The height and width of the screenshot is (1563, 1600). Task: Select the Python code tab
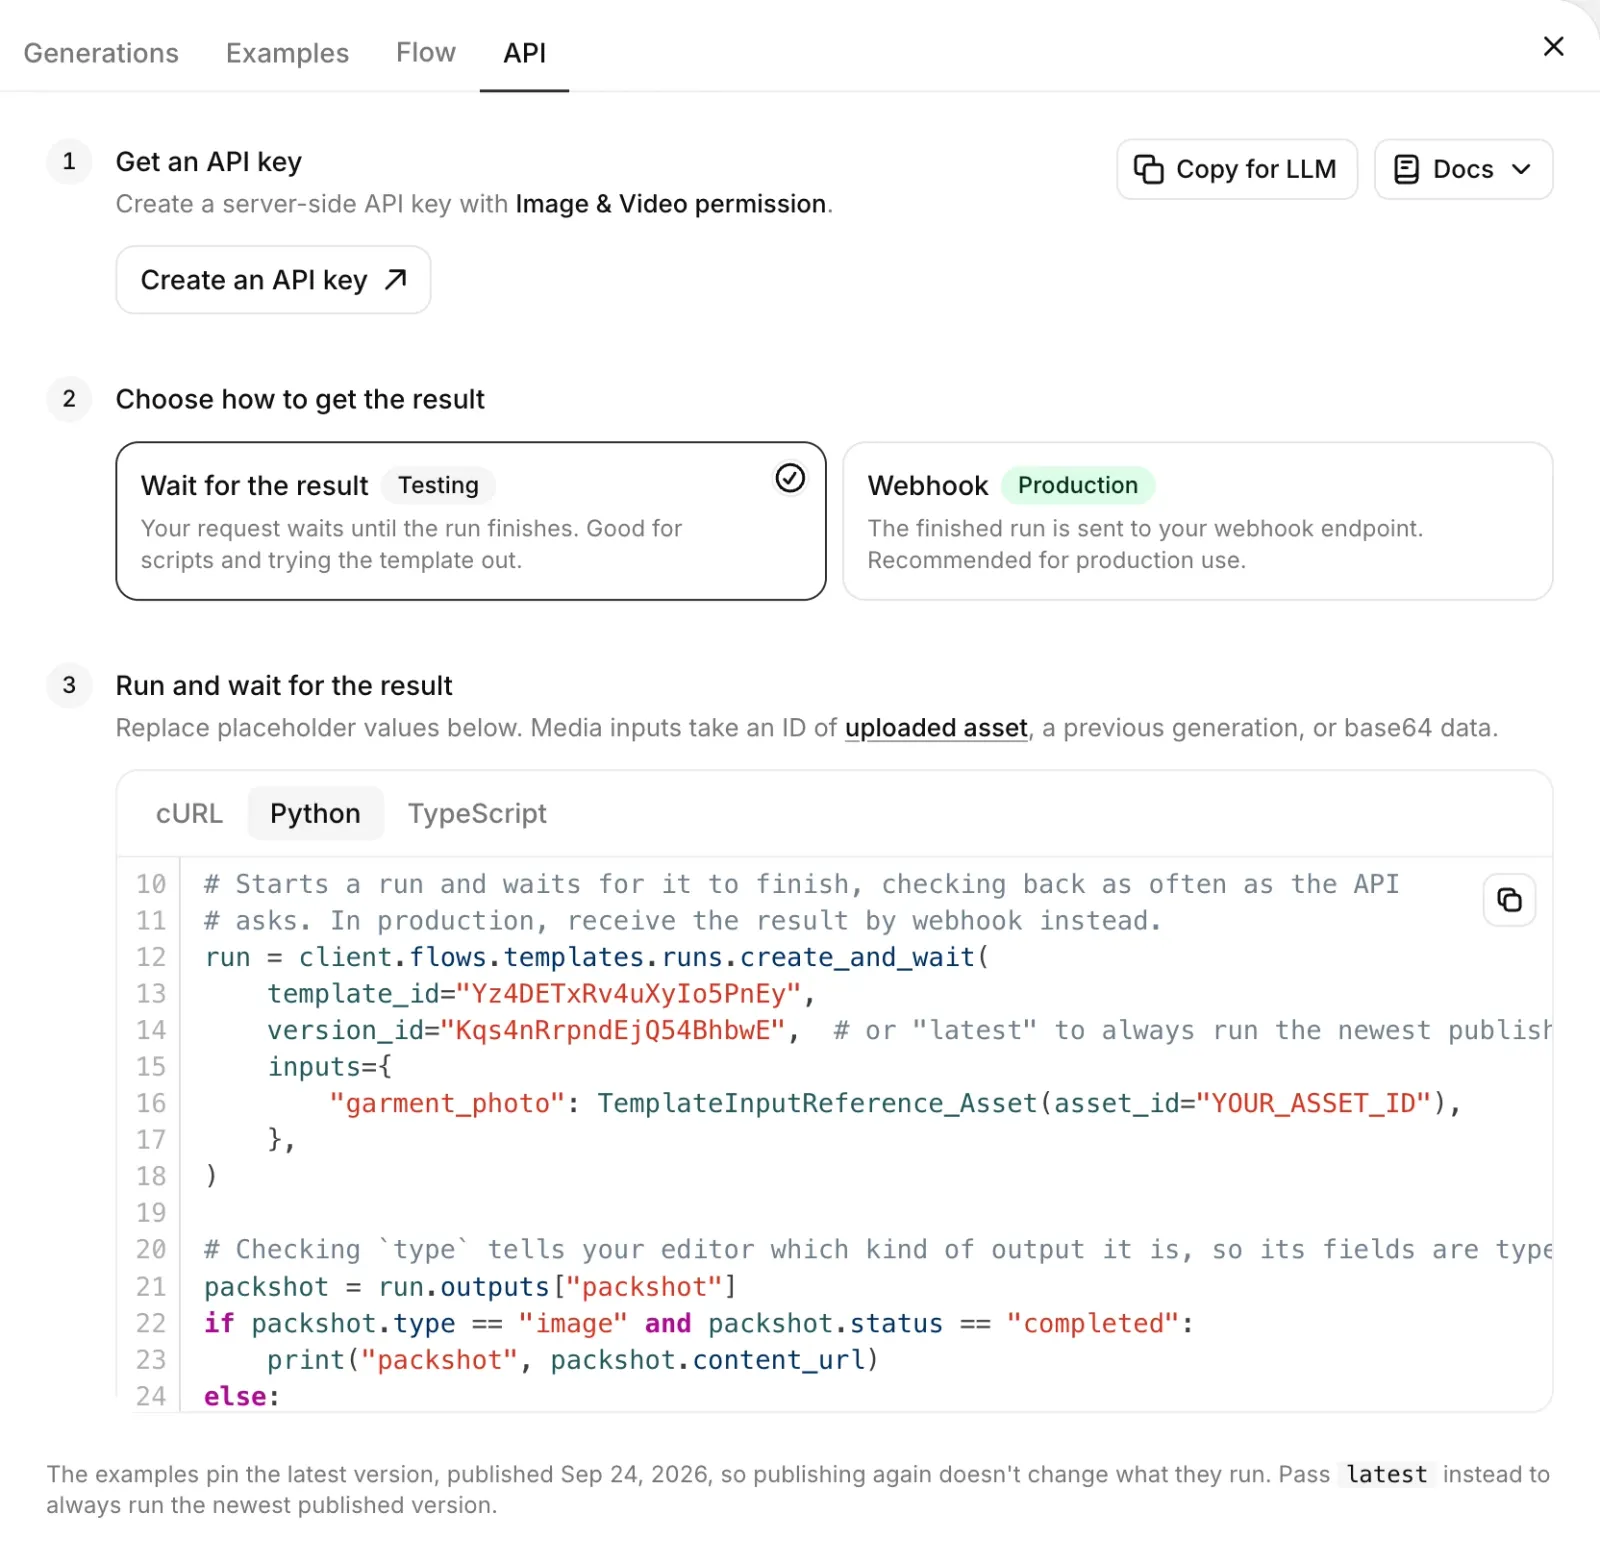click(x=315, y=813)
